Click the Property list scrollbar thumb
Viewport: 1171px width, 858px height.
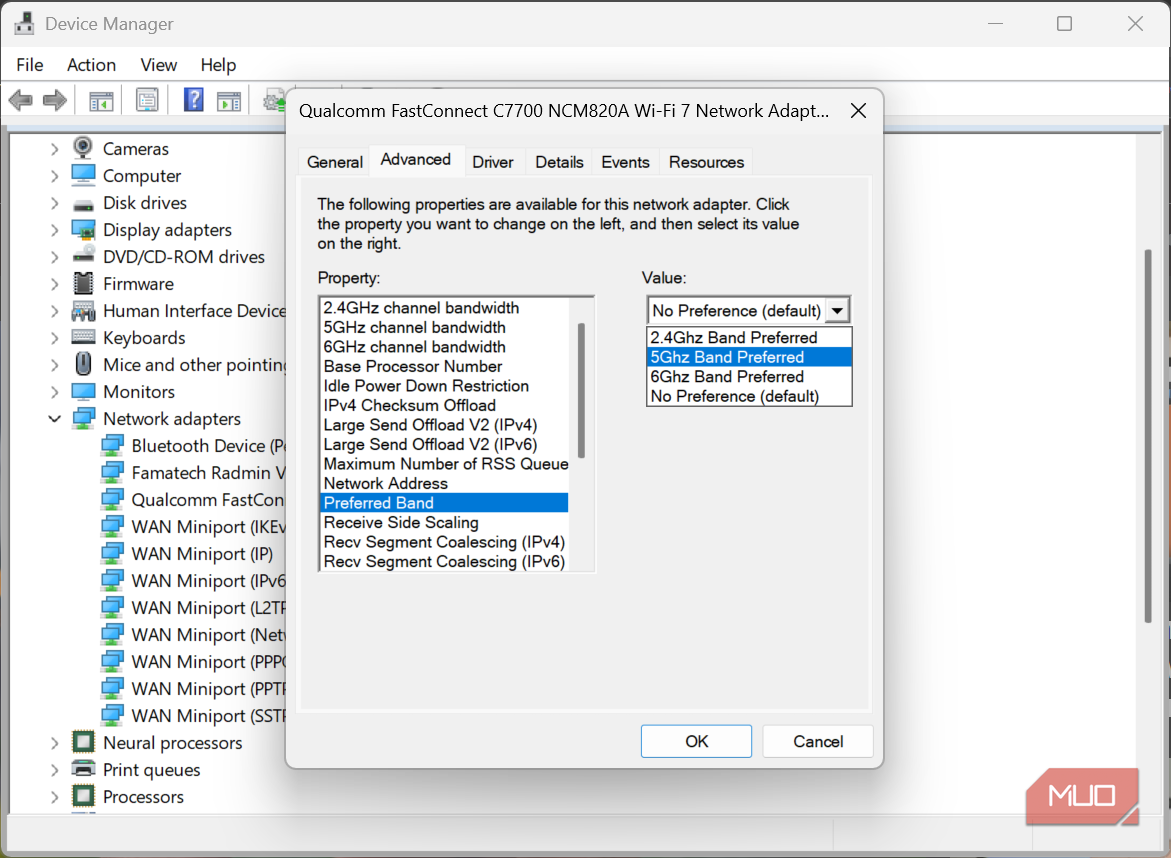coord(581,390)
